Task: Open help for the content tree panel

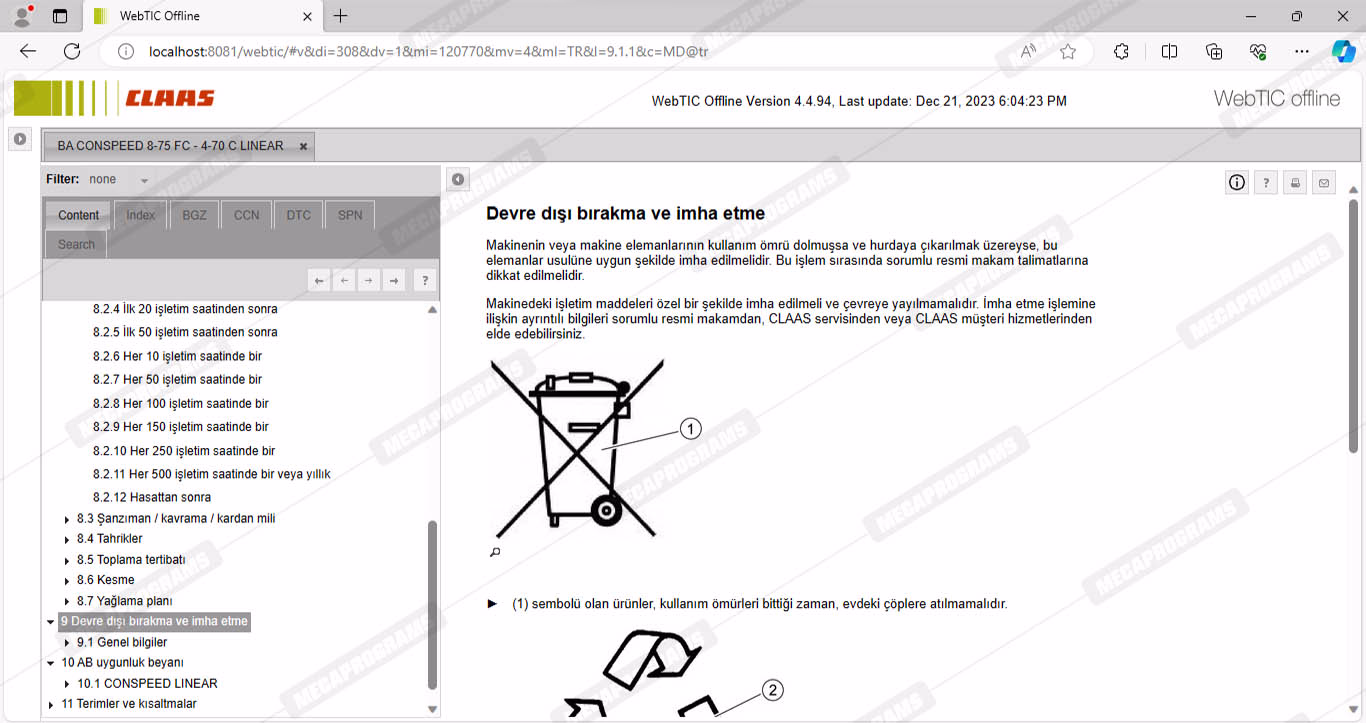Action: [x=425, y=281]
